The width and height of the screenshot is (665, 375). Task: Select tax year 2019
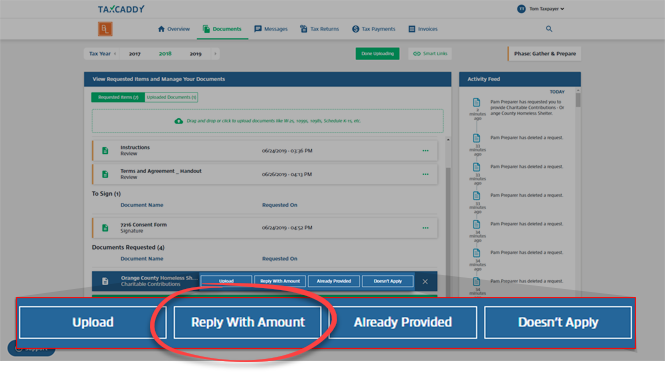click(x=196, y=54)
